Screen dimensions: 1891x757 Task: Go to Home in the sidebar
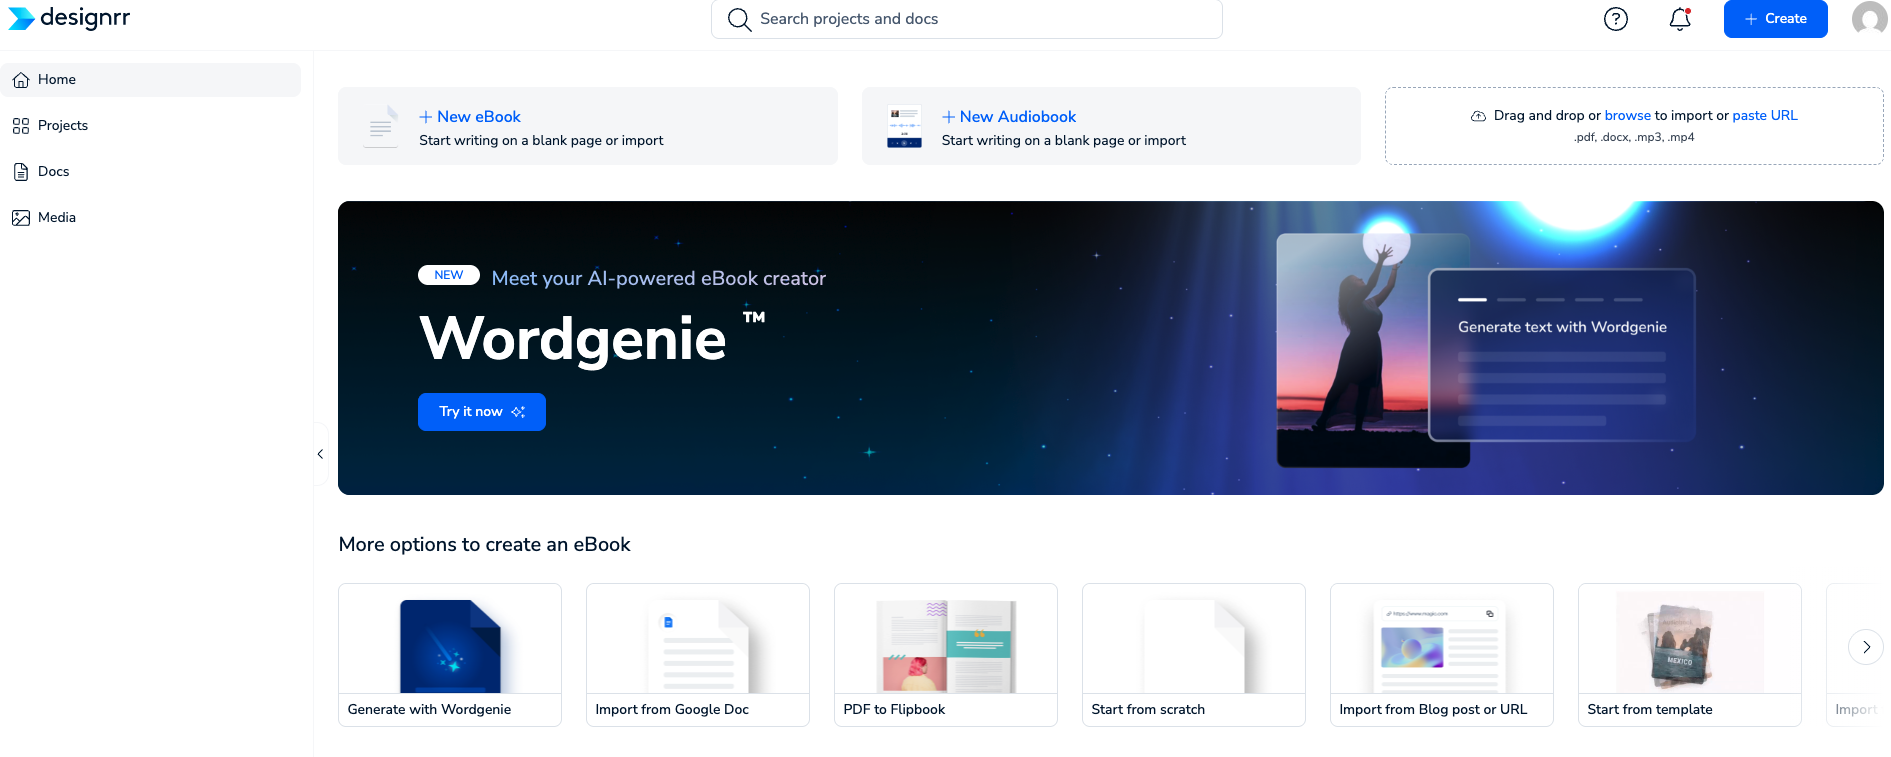point(150,80)
